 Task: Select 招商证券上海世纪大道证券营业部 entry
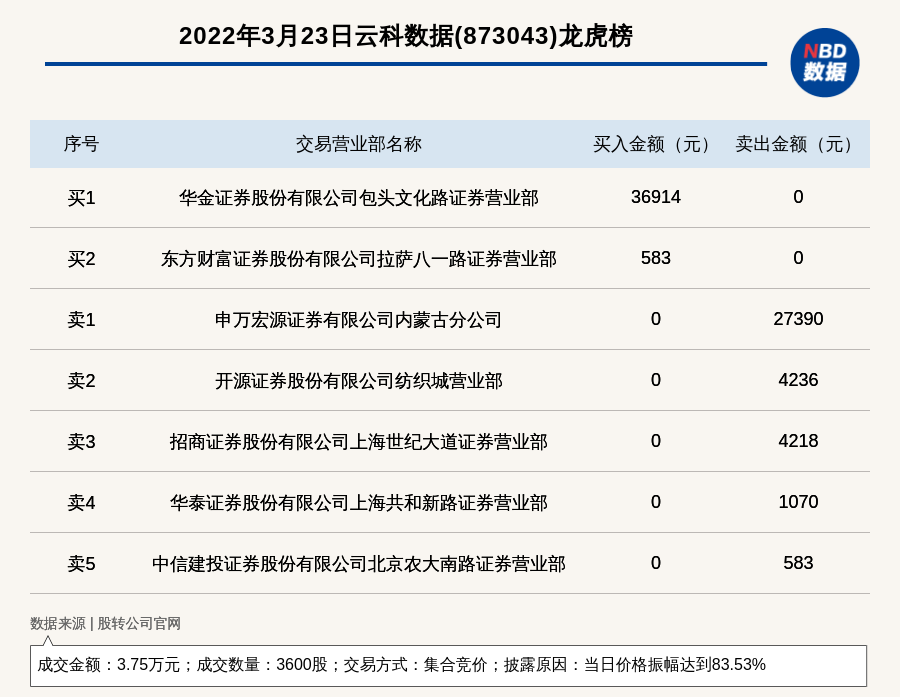358,442
